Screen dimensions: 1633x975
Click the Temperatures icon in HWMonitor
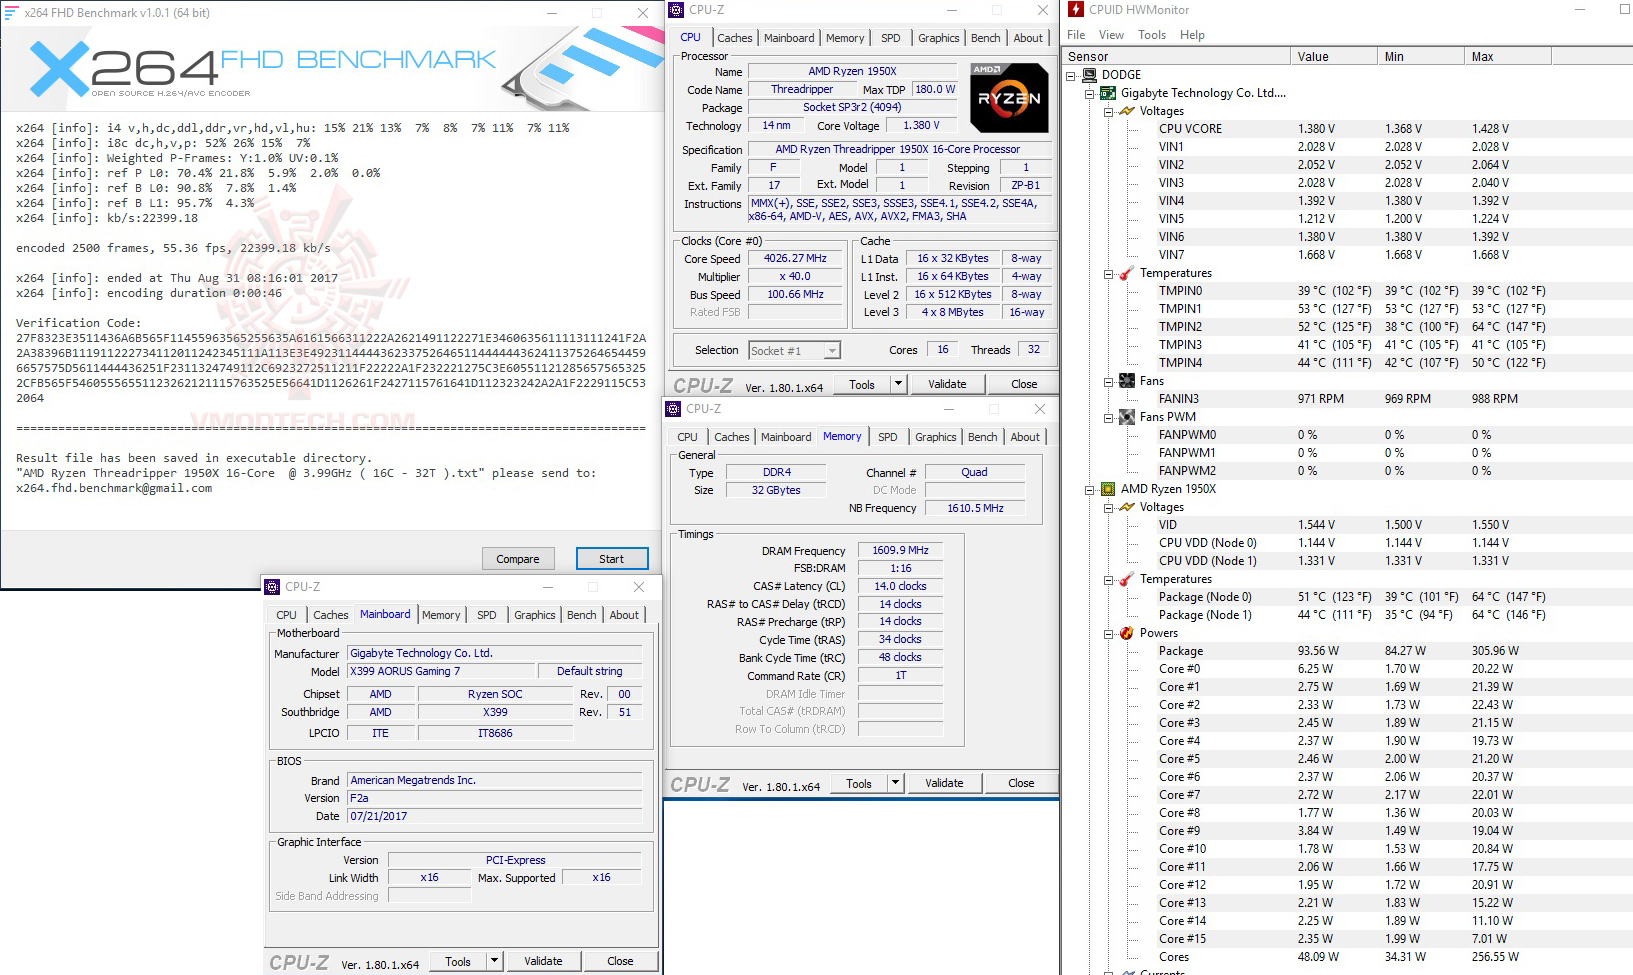pos(1125,273)
